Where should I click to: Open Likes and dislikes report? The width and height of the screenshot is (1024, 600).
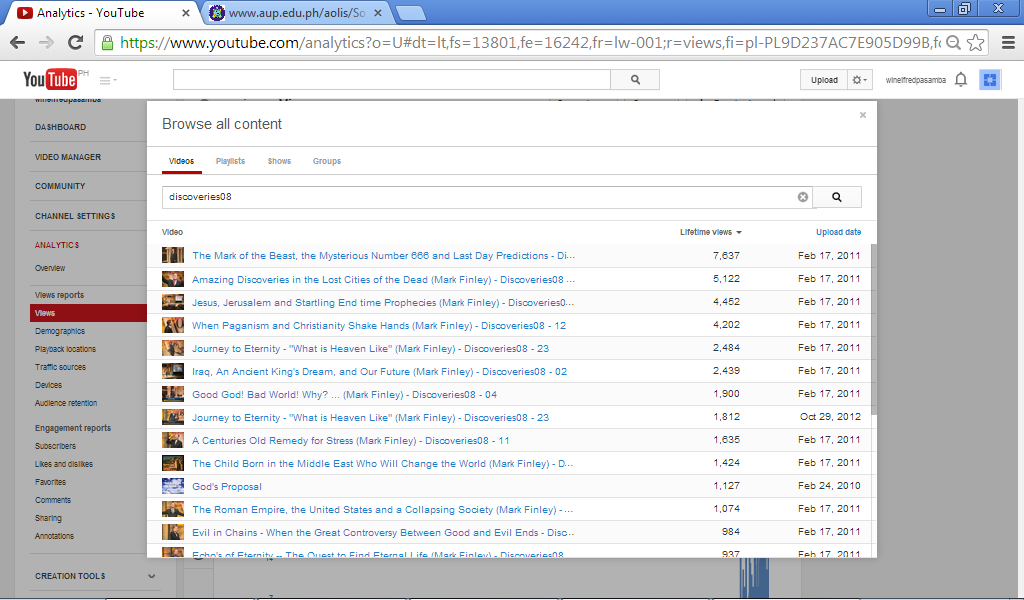[x=64, y=464]
